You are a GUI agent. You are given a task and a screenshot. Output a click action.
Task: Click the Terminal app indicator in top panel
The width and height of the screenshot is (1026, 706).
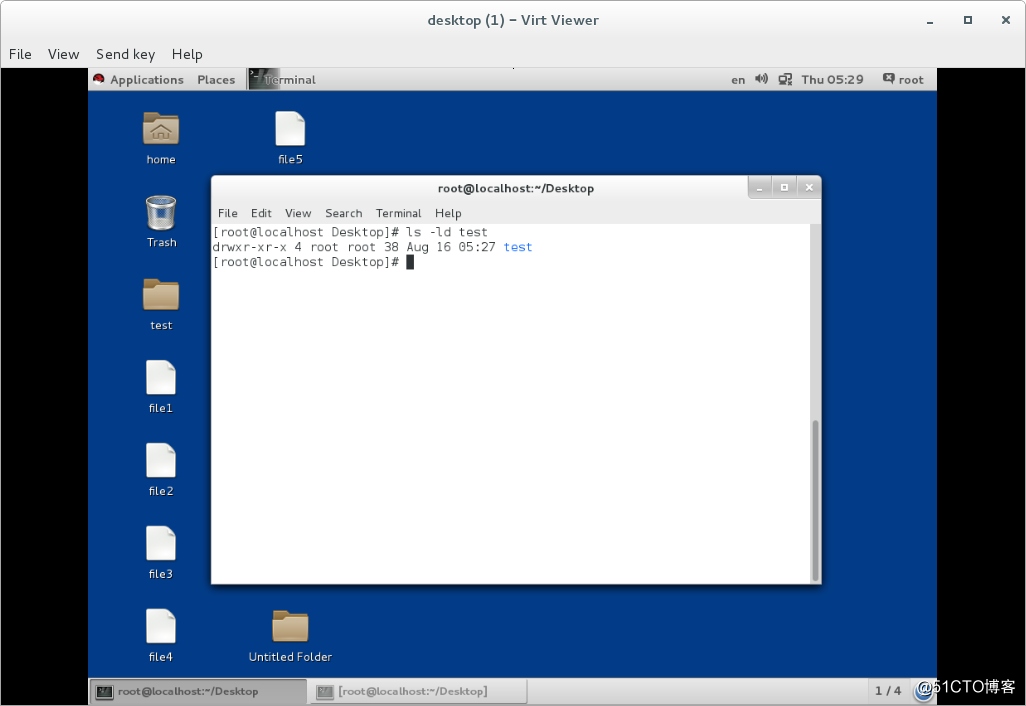(283, 79)
